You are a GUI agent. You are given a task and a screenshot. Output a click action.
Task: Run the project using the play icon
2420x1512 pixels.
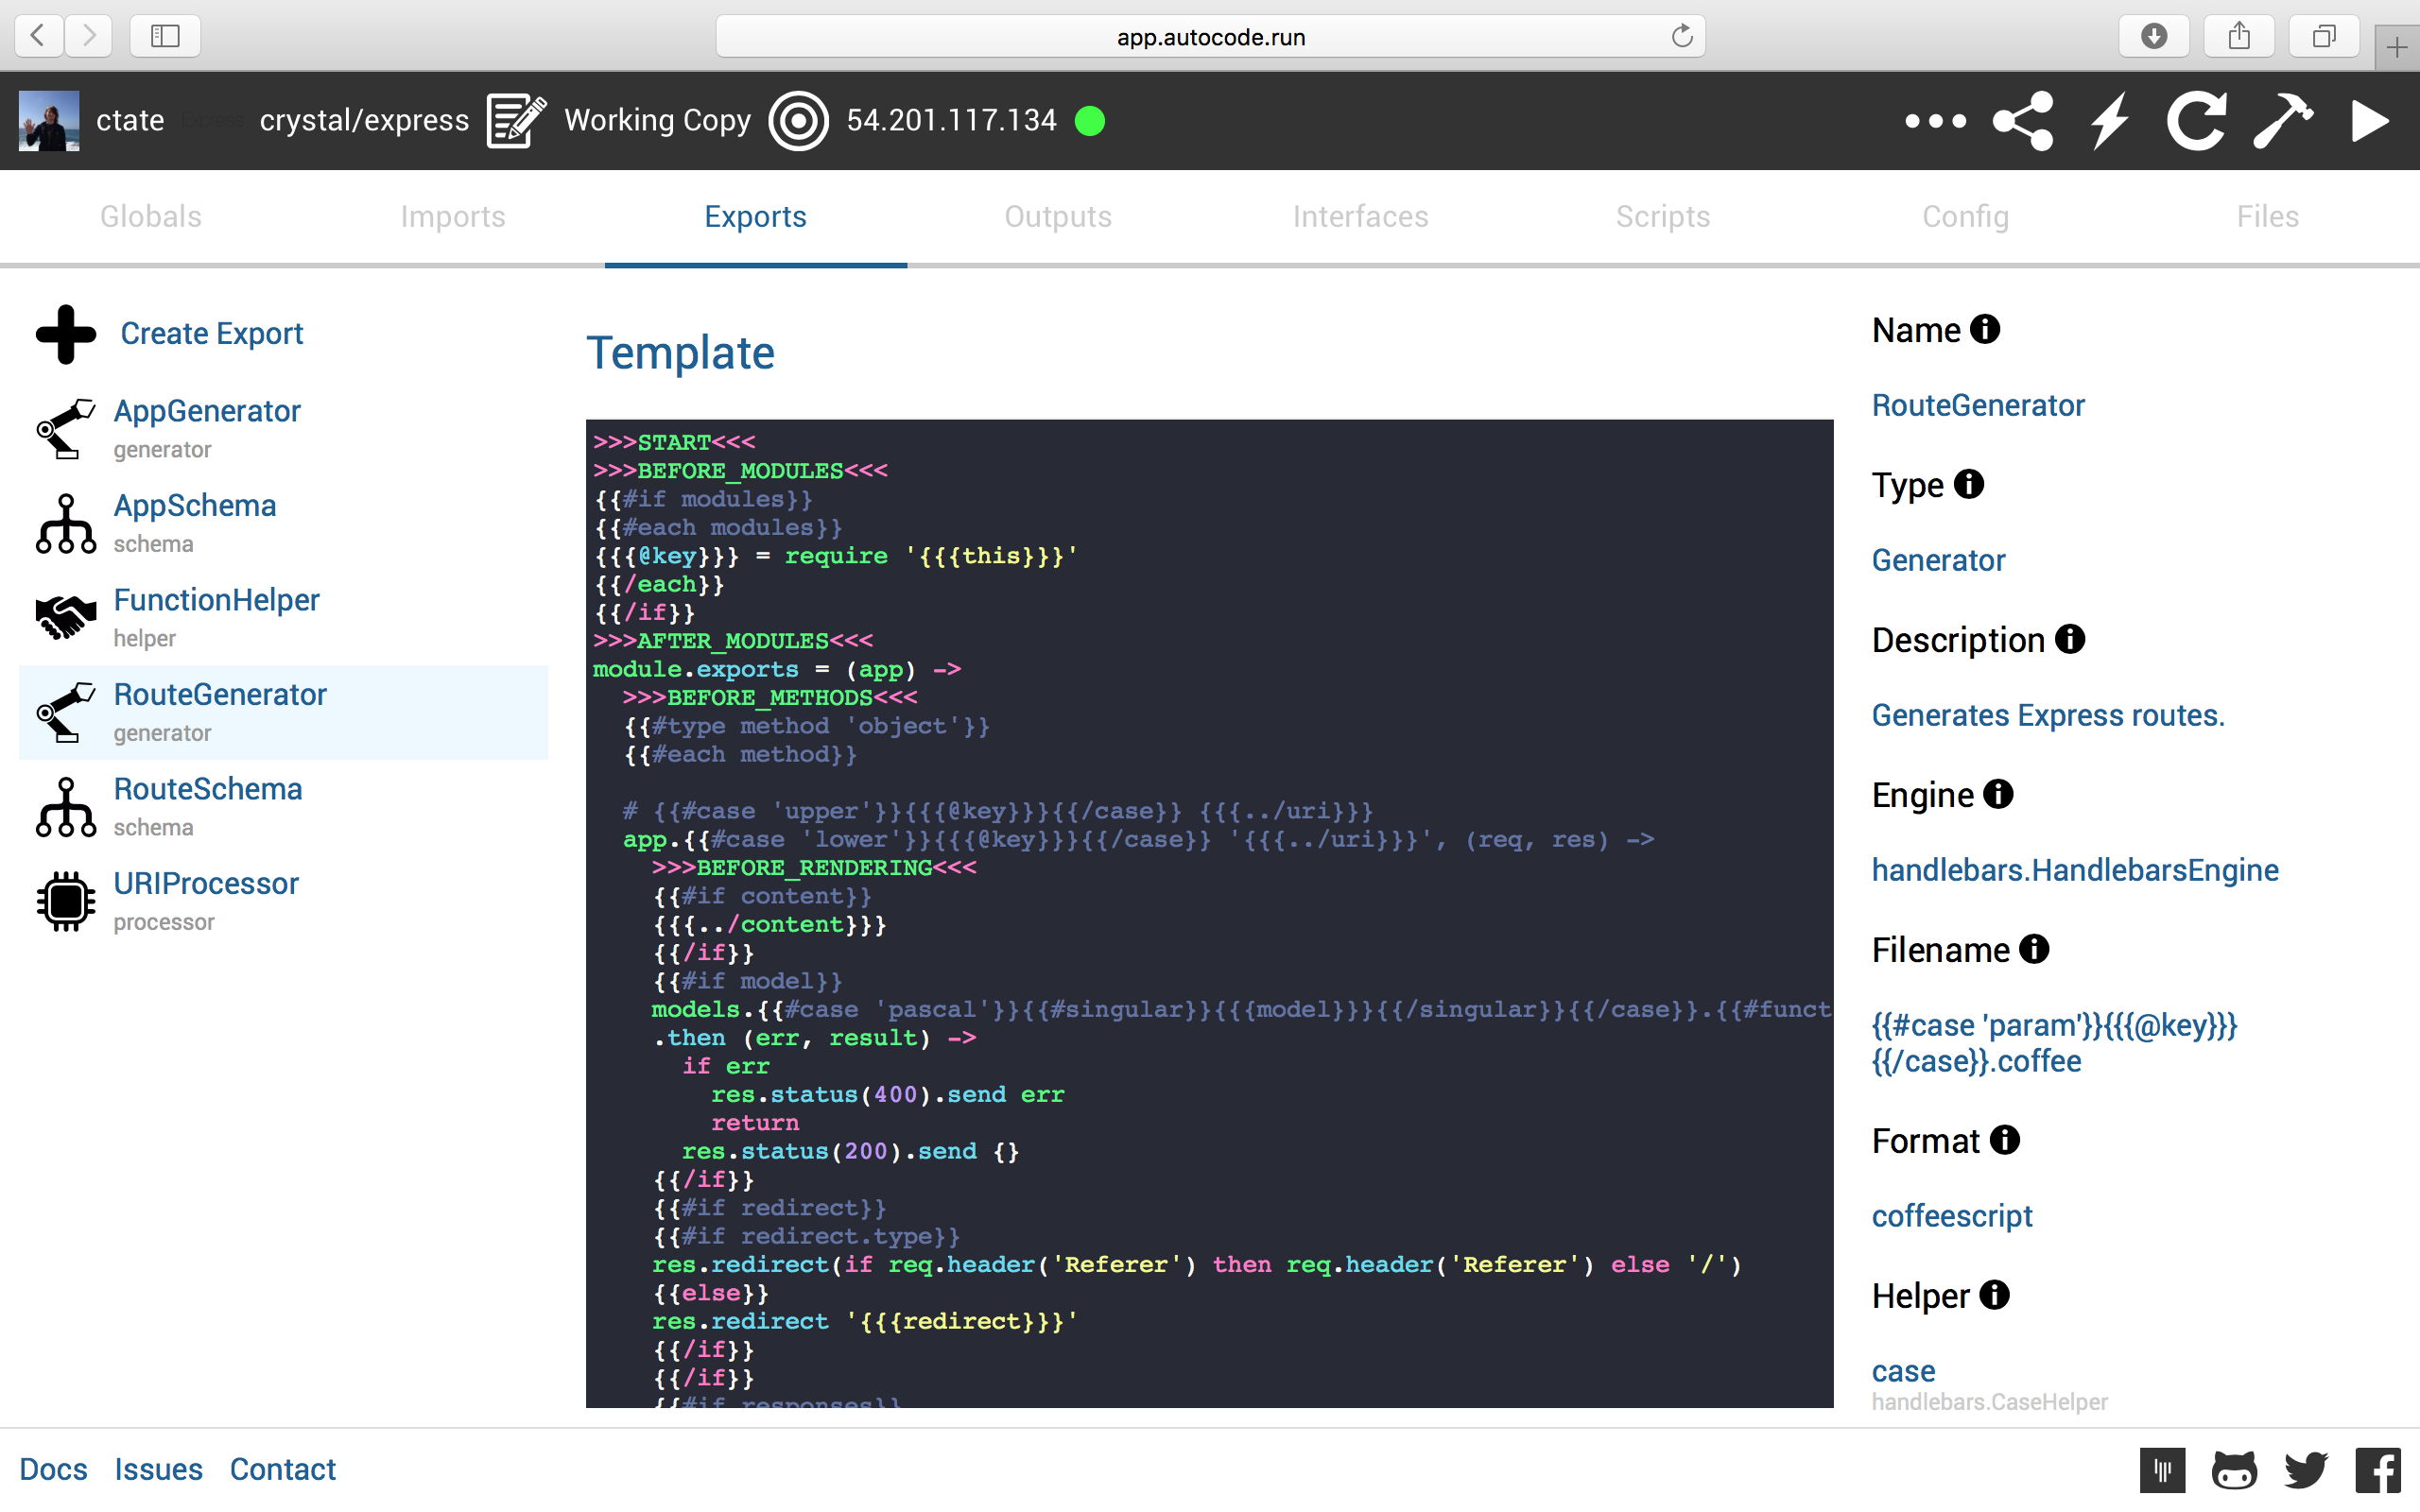tap(2369, 121)
